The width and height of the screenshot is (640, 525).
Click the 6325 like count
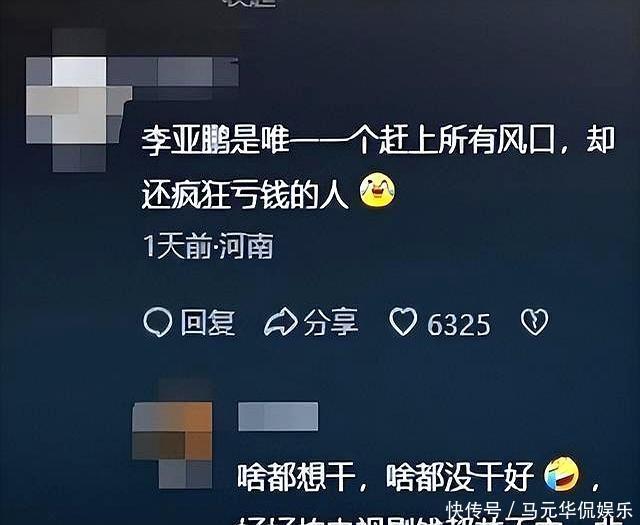pyautogui.click(x=458, y=325)
